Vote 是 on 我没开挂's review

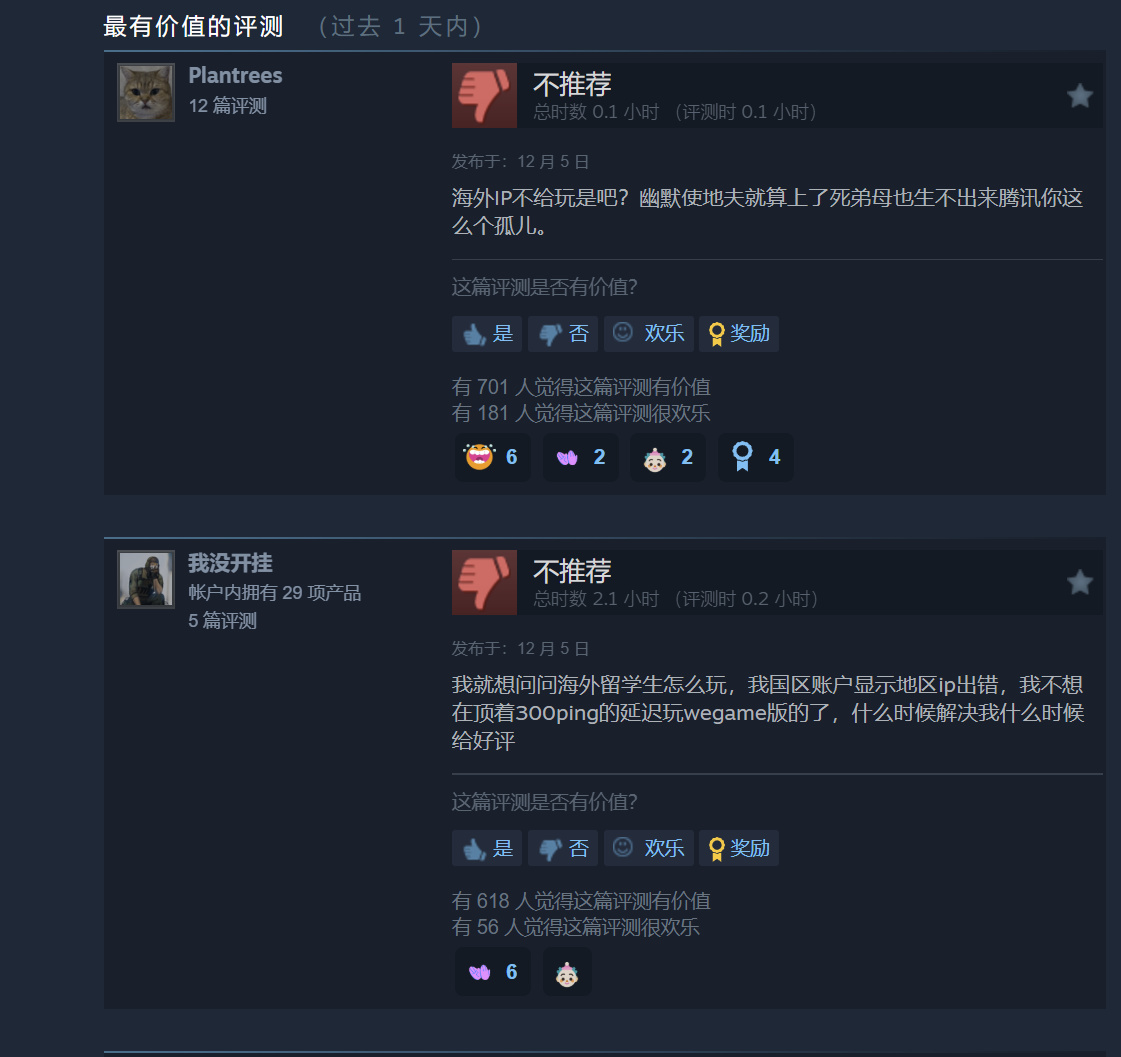[487, 848]
